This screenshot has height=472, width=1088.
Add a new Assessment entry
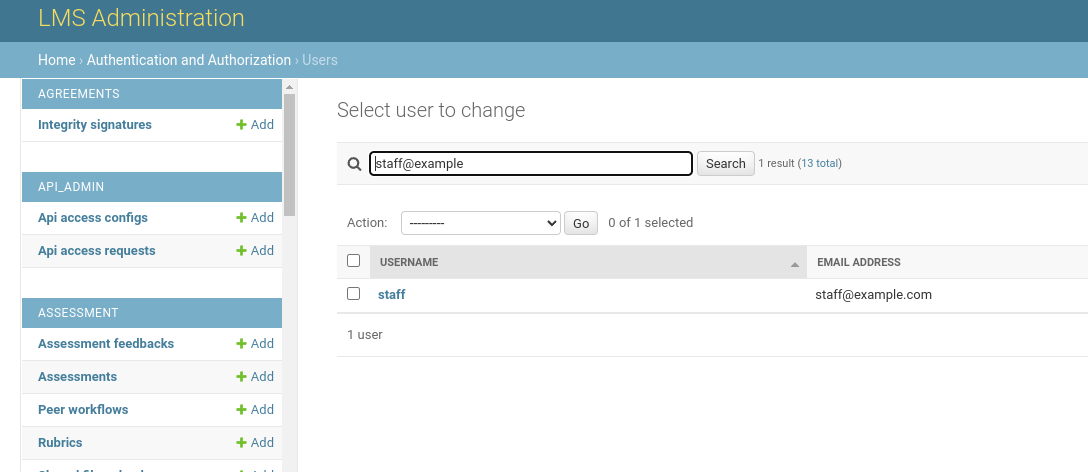click(x=255, y=376)
